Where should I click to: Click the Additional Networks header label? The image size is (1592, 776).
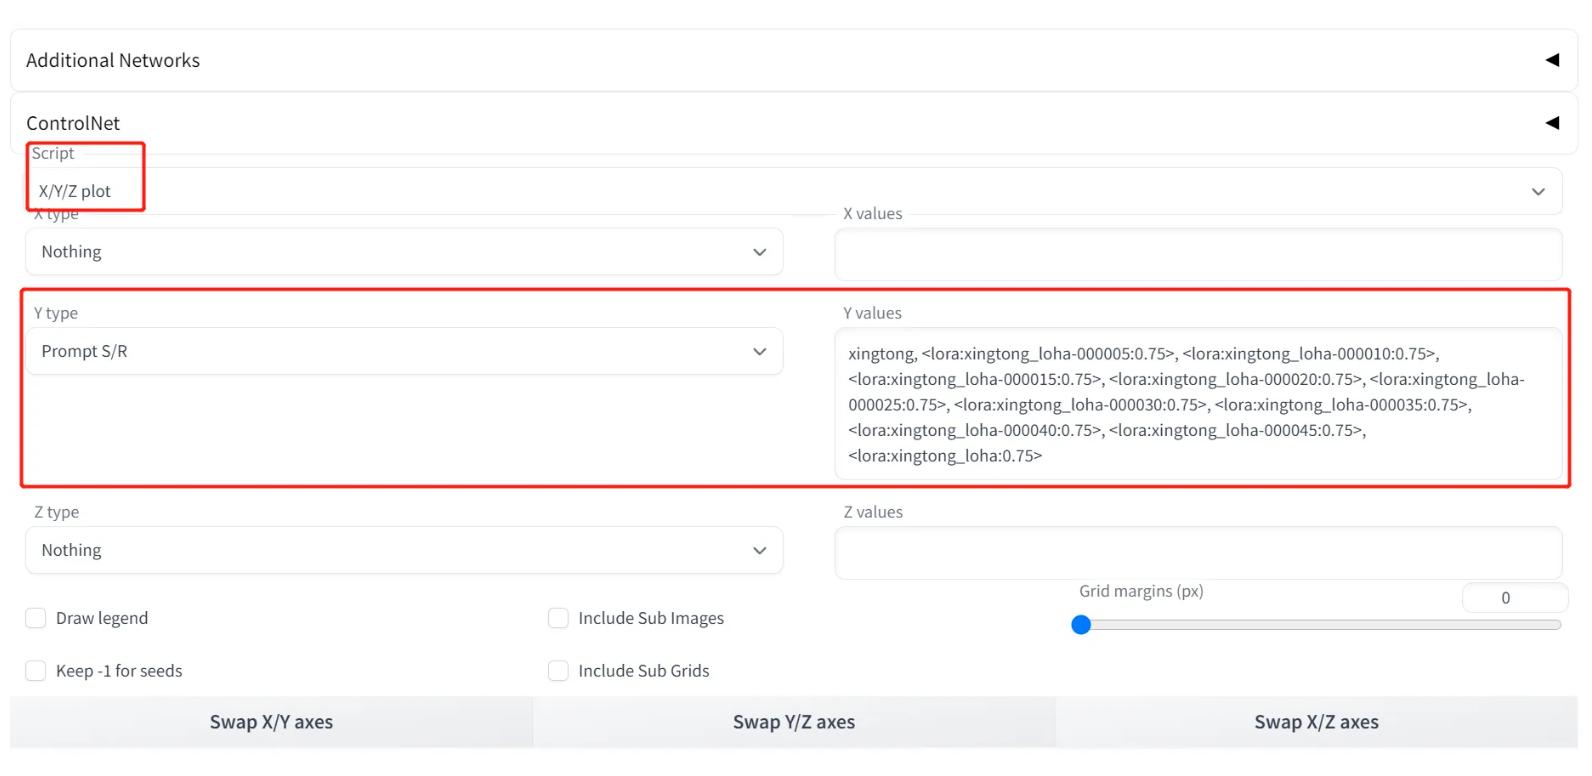pyautogui.click(x=113, y=60)
